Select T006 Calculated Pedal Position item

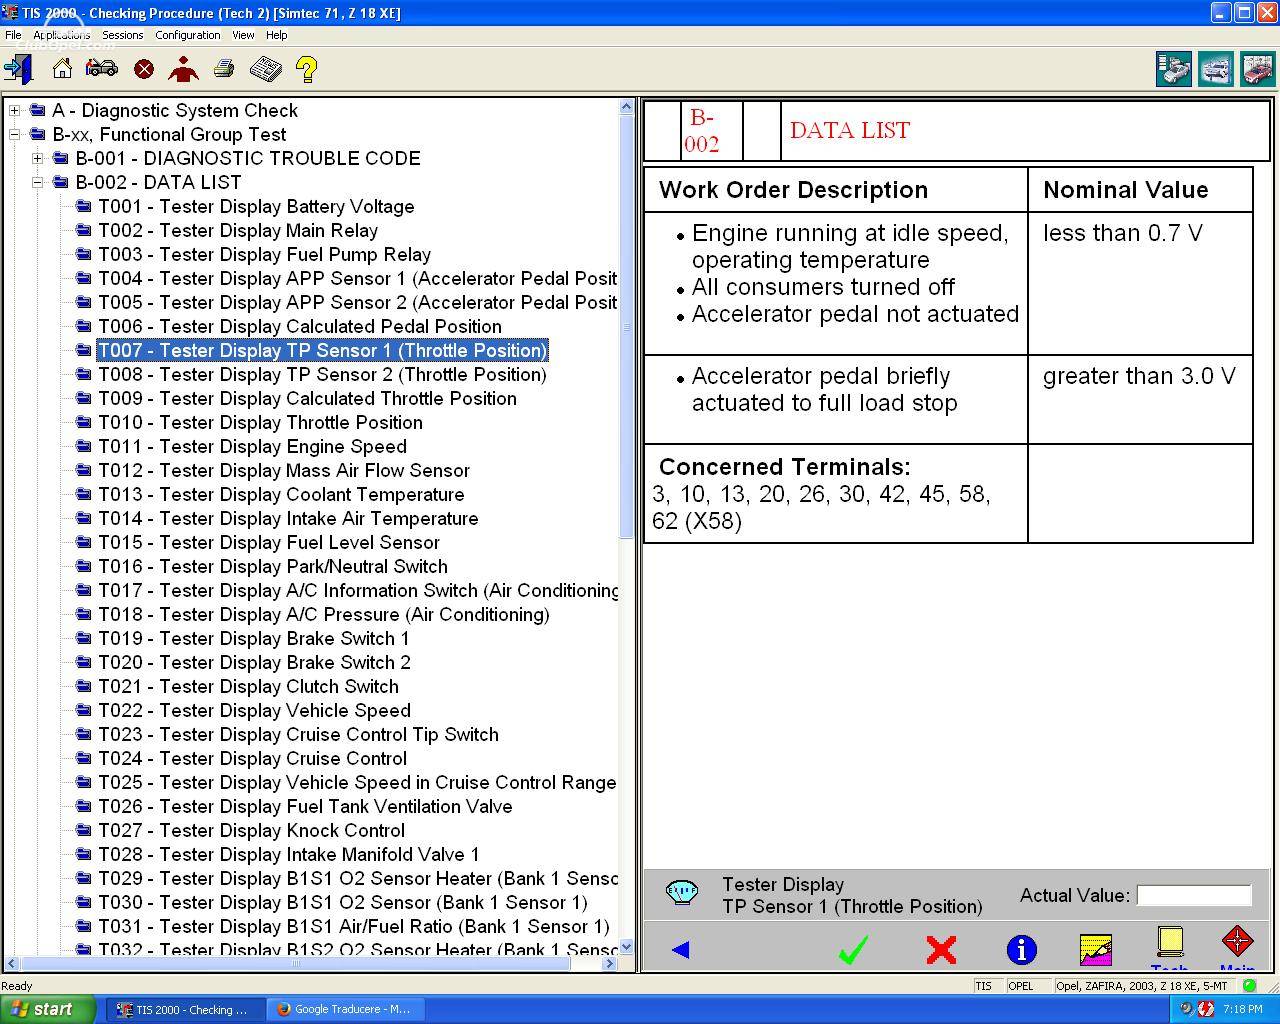point(300,326)
